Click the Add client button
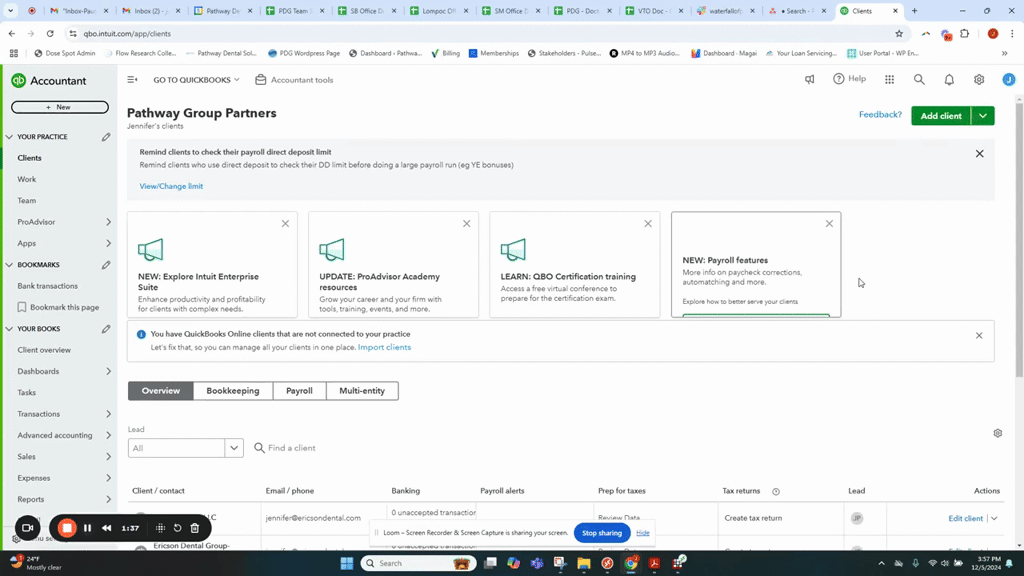The height and width of the screenshot is (576, 1024). click(x=941, y=116)
